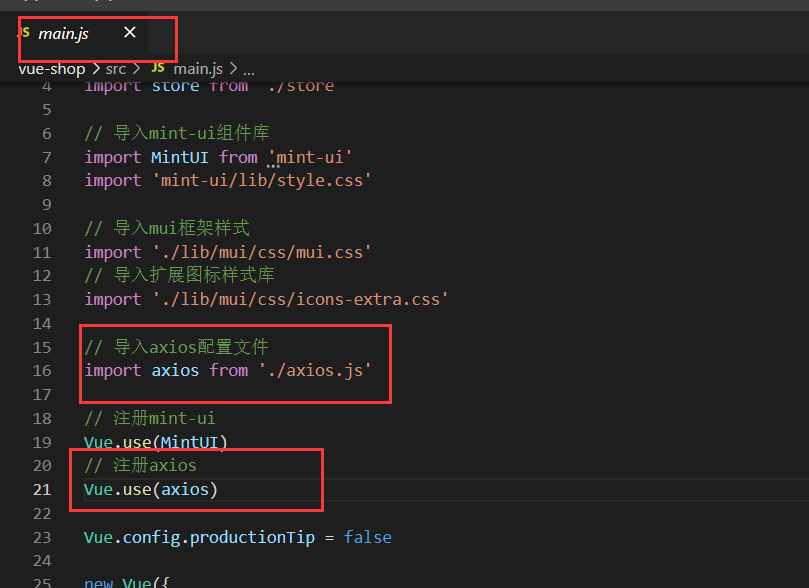Click the from keyword on line 16
This screenshot has height=588, width=809.
tap(229, 370)
